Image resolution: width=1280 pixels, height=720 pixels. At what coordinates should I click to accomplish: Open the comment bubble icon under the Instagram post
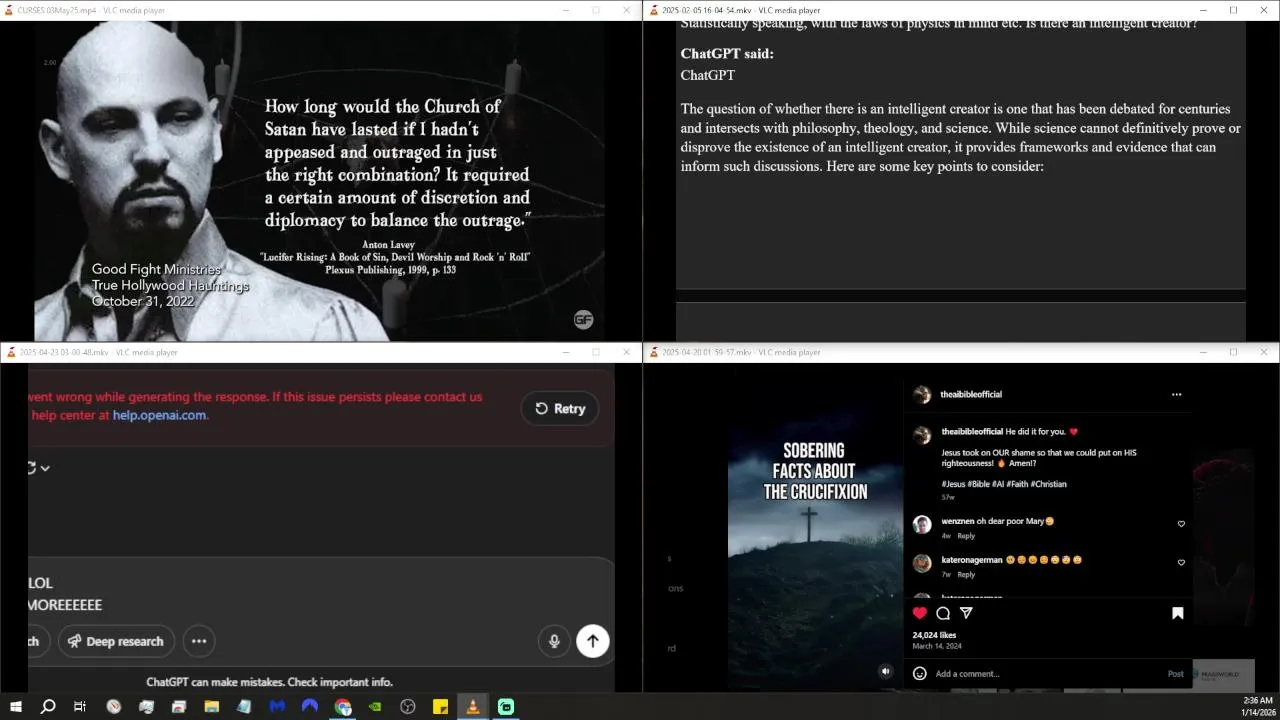(x=943, y=613)
